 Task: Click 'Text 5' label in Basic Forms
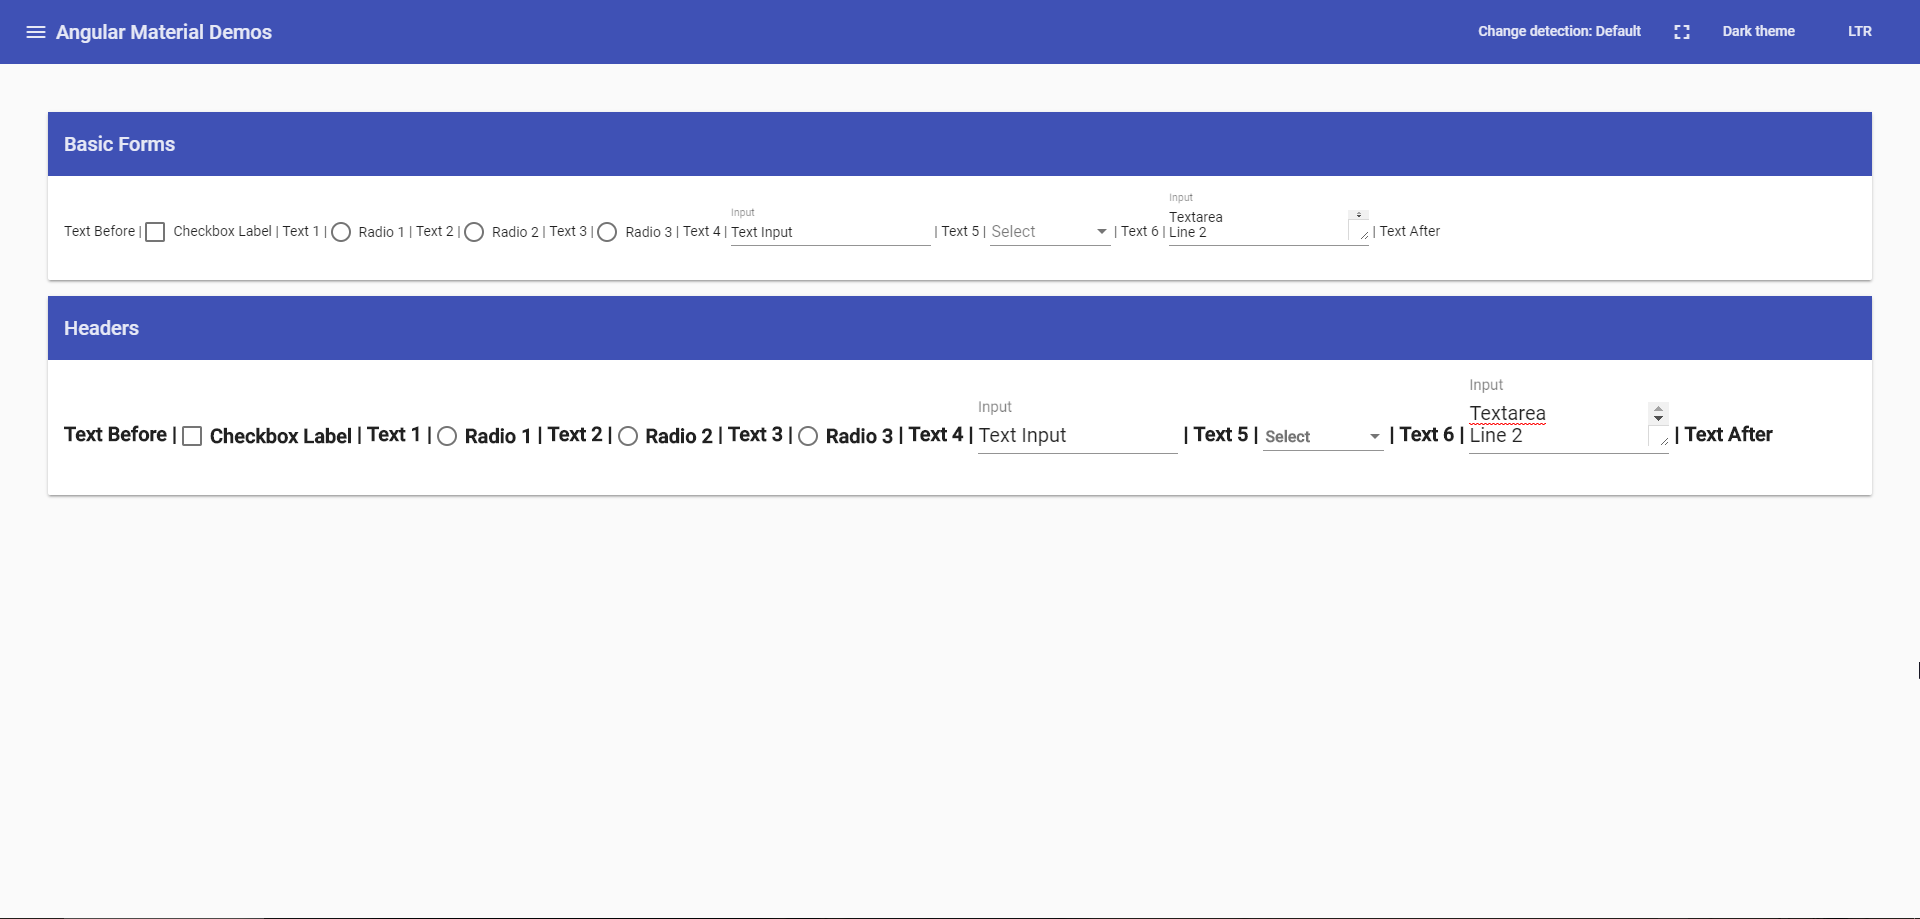click(x=960, y=231)
